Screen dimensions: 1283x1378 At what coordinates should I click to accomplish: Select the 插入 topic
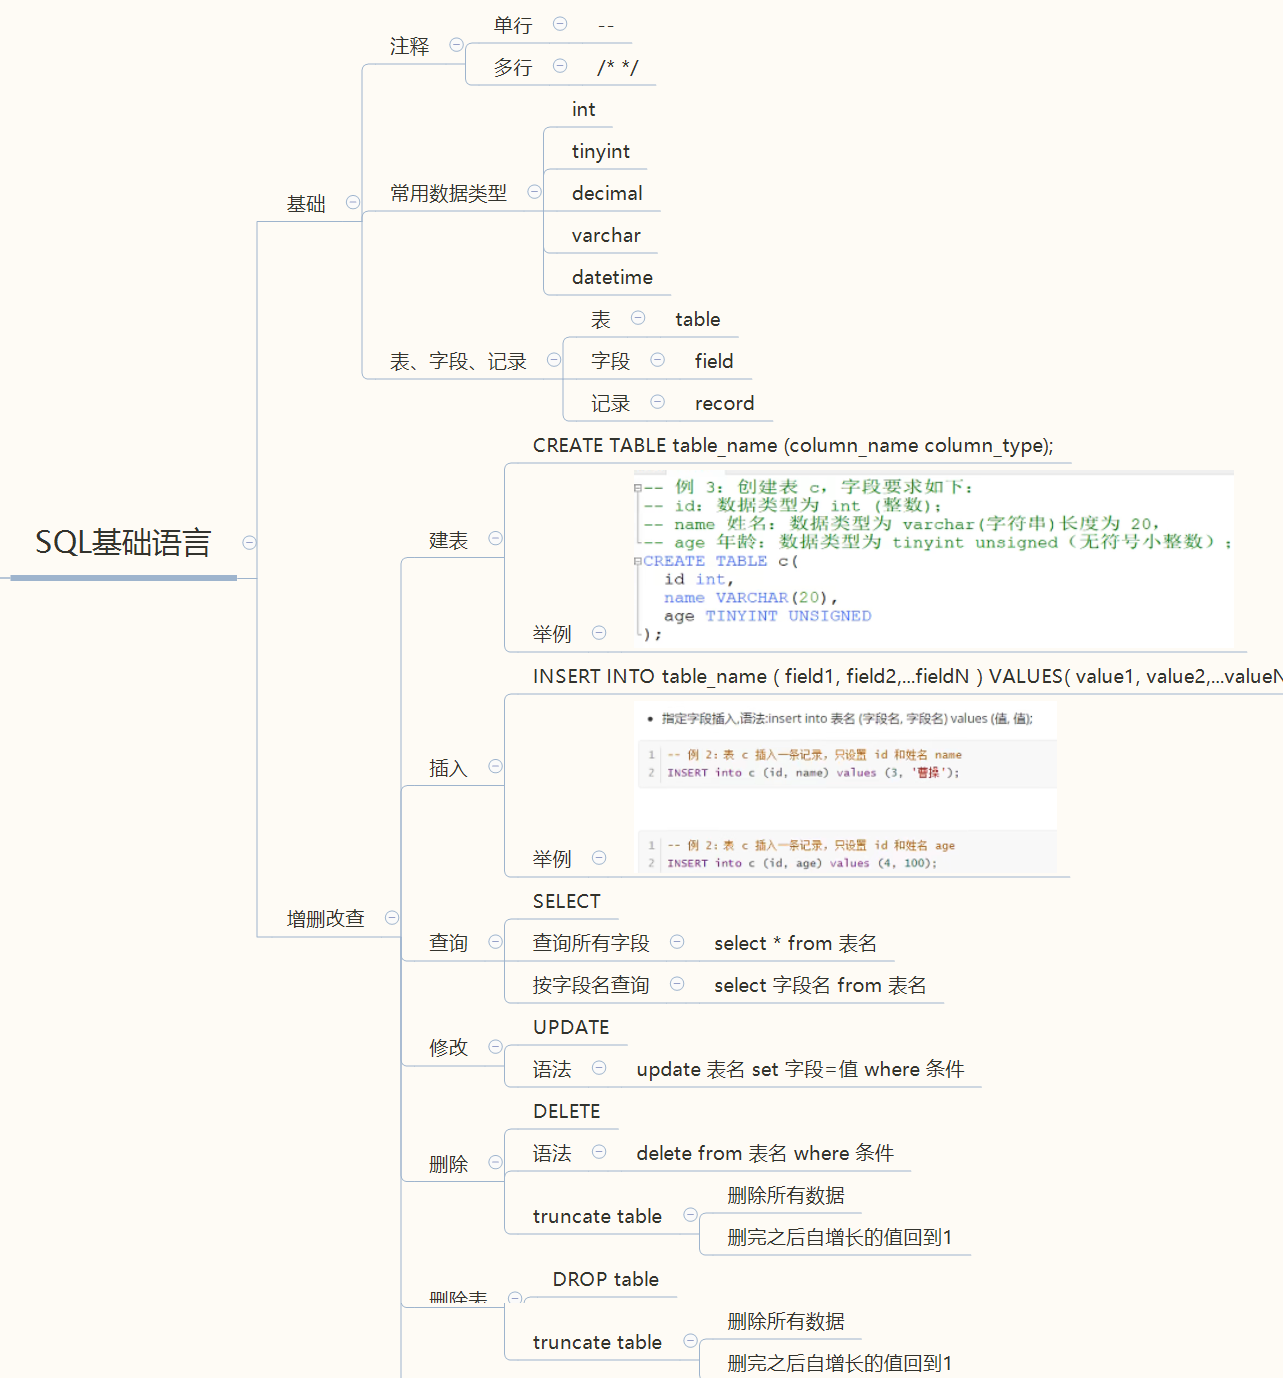tap(448, 769)
